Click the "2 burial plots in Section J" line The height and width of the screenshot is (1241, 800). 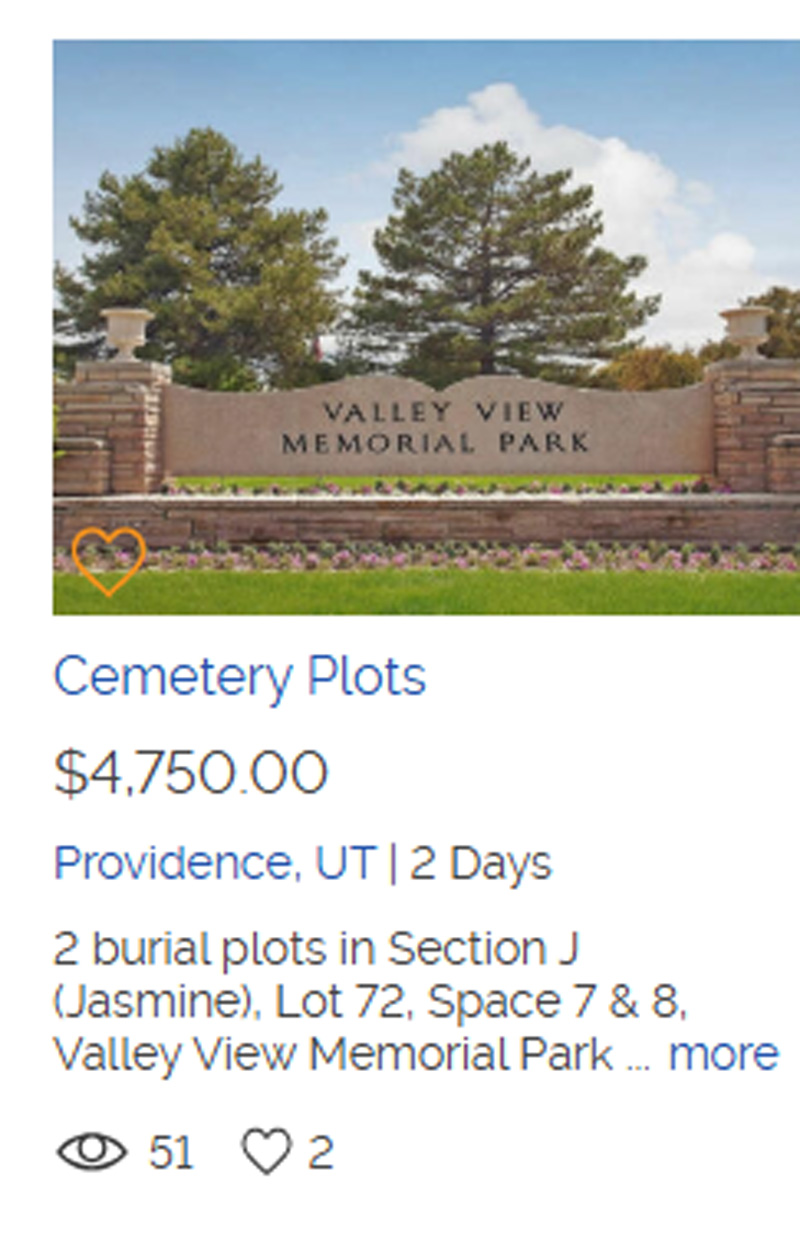coord(316,948)
